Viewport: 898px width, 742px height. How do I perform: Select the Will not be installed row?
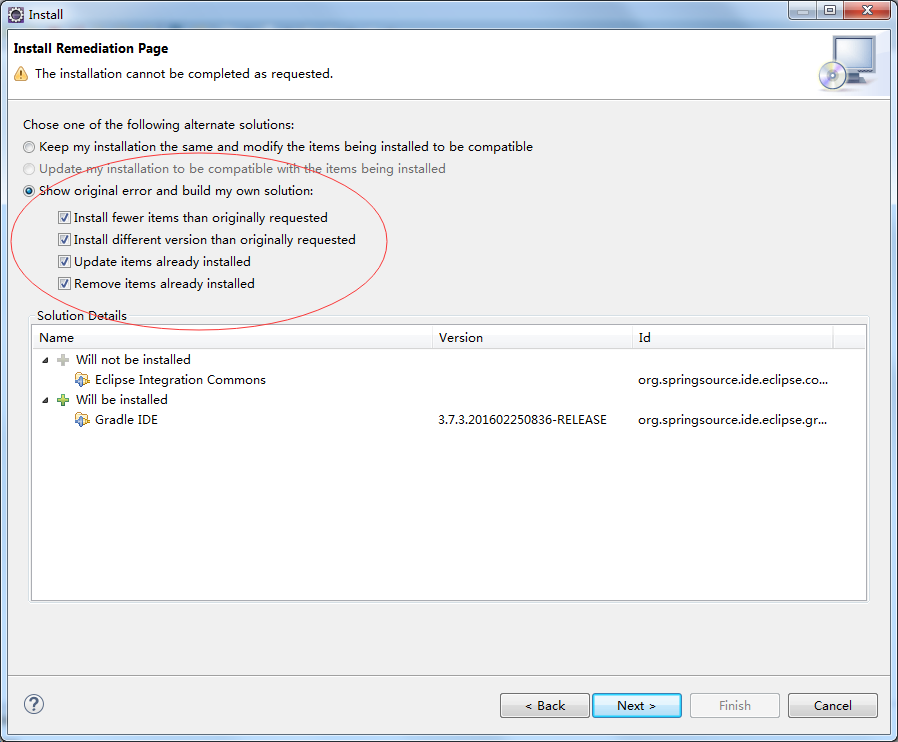(x=449, y=360)
